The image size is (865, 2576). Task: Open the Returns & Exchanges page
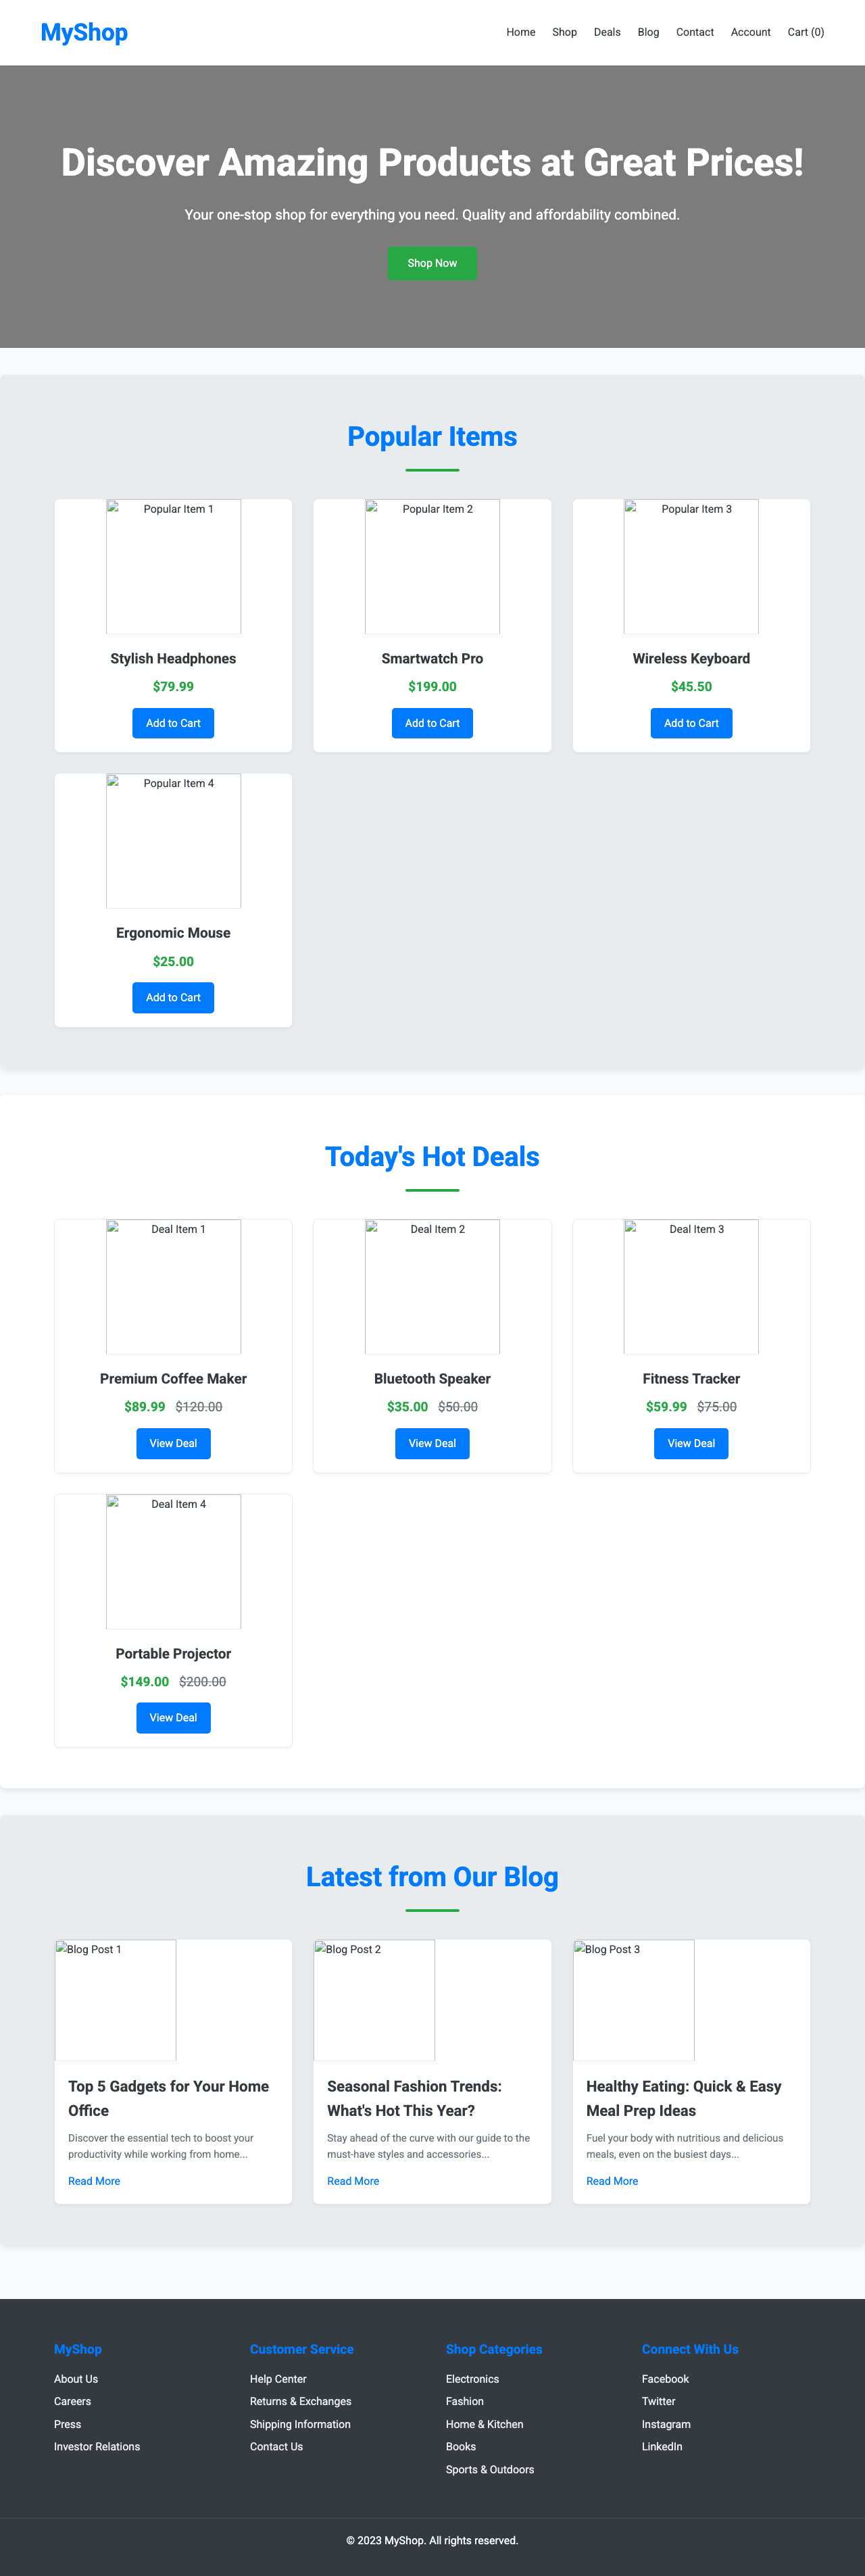(301, 2401)
